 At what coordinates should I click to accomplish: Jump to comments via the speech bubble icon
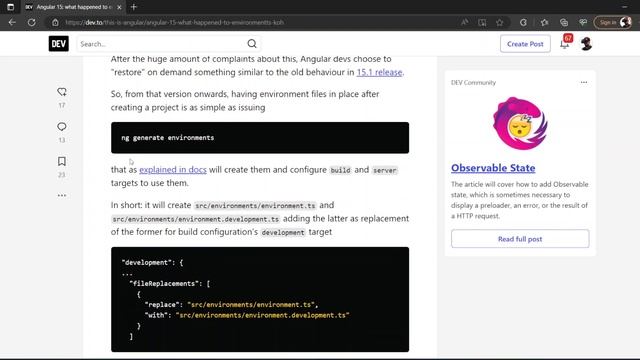62,127
